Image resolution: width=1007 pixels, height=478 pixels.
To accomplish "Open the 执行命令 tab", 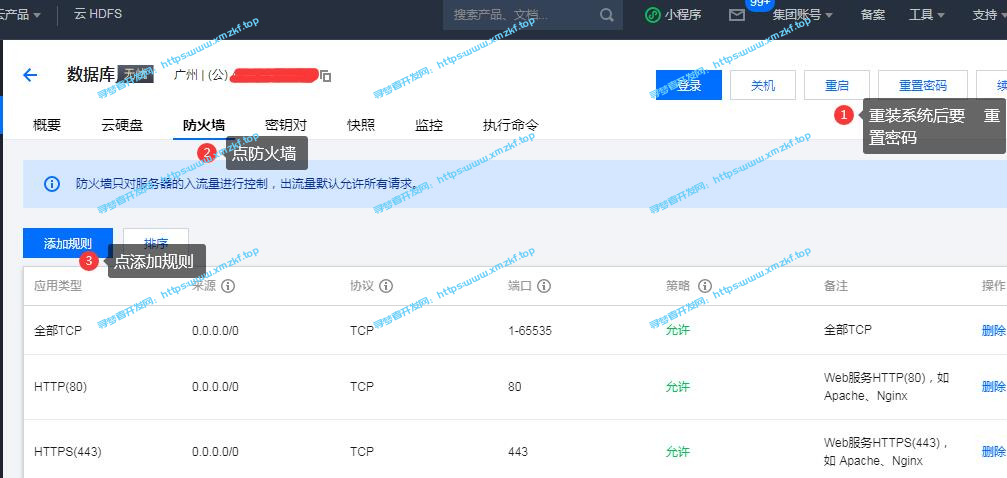I will pos(511,125).
